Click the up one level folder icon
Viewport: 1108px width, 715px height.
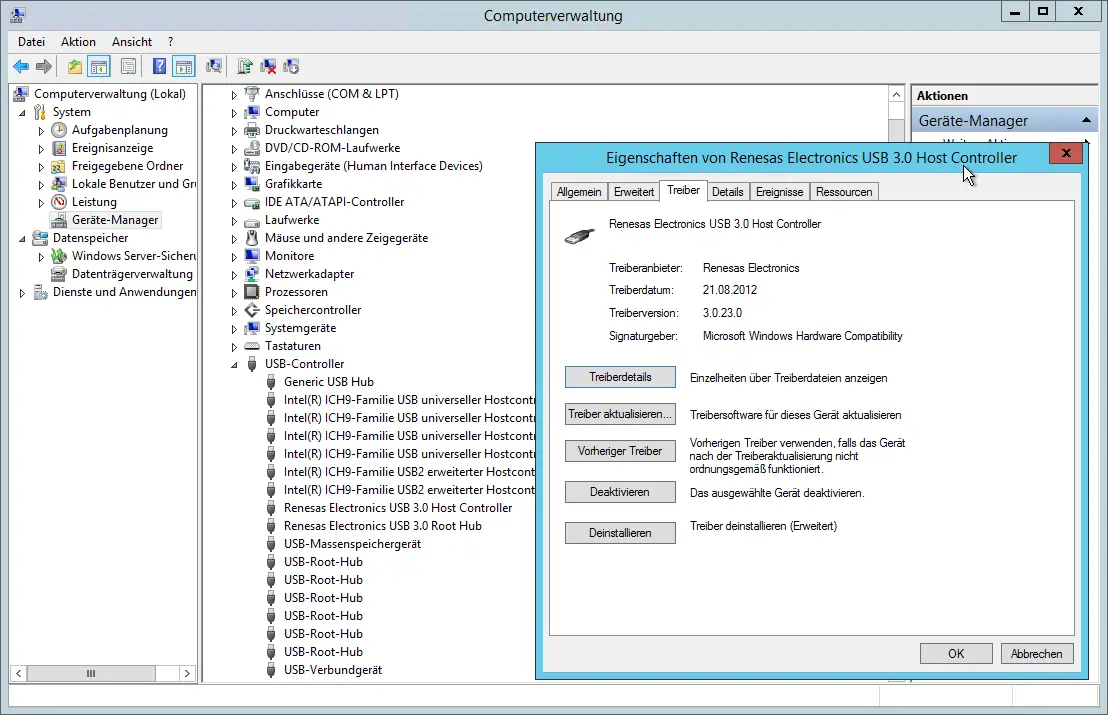(74, 66)
